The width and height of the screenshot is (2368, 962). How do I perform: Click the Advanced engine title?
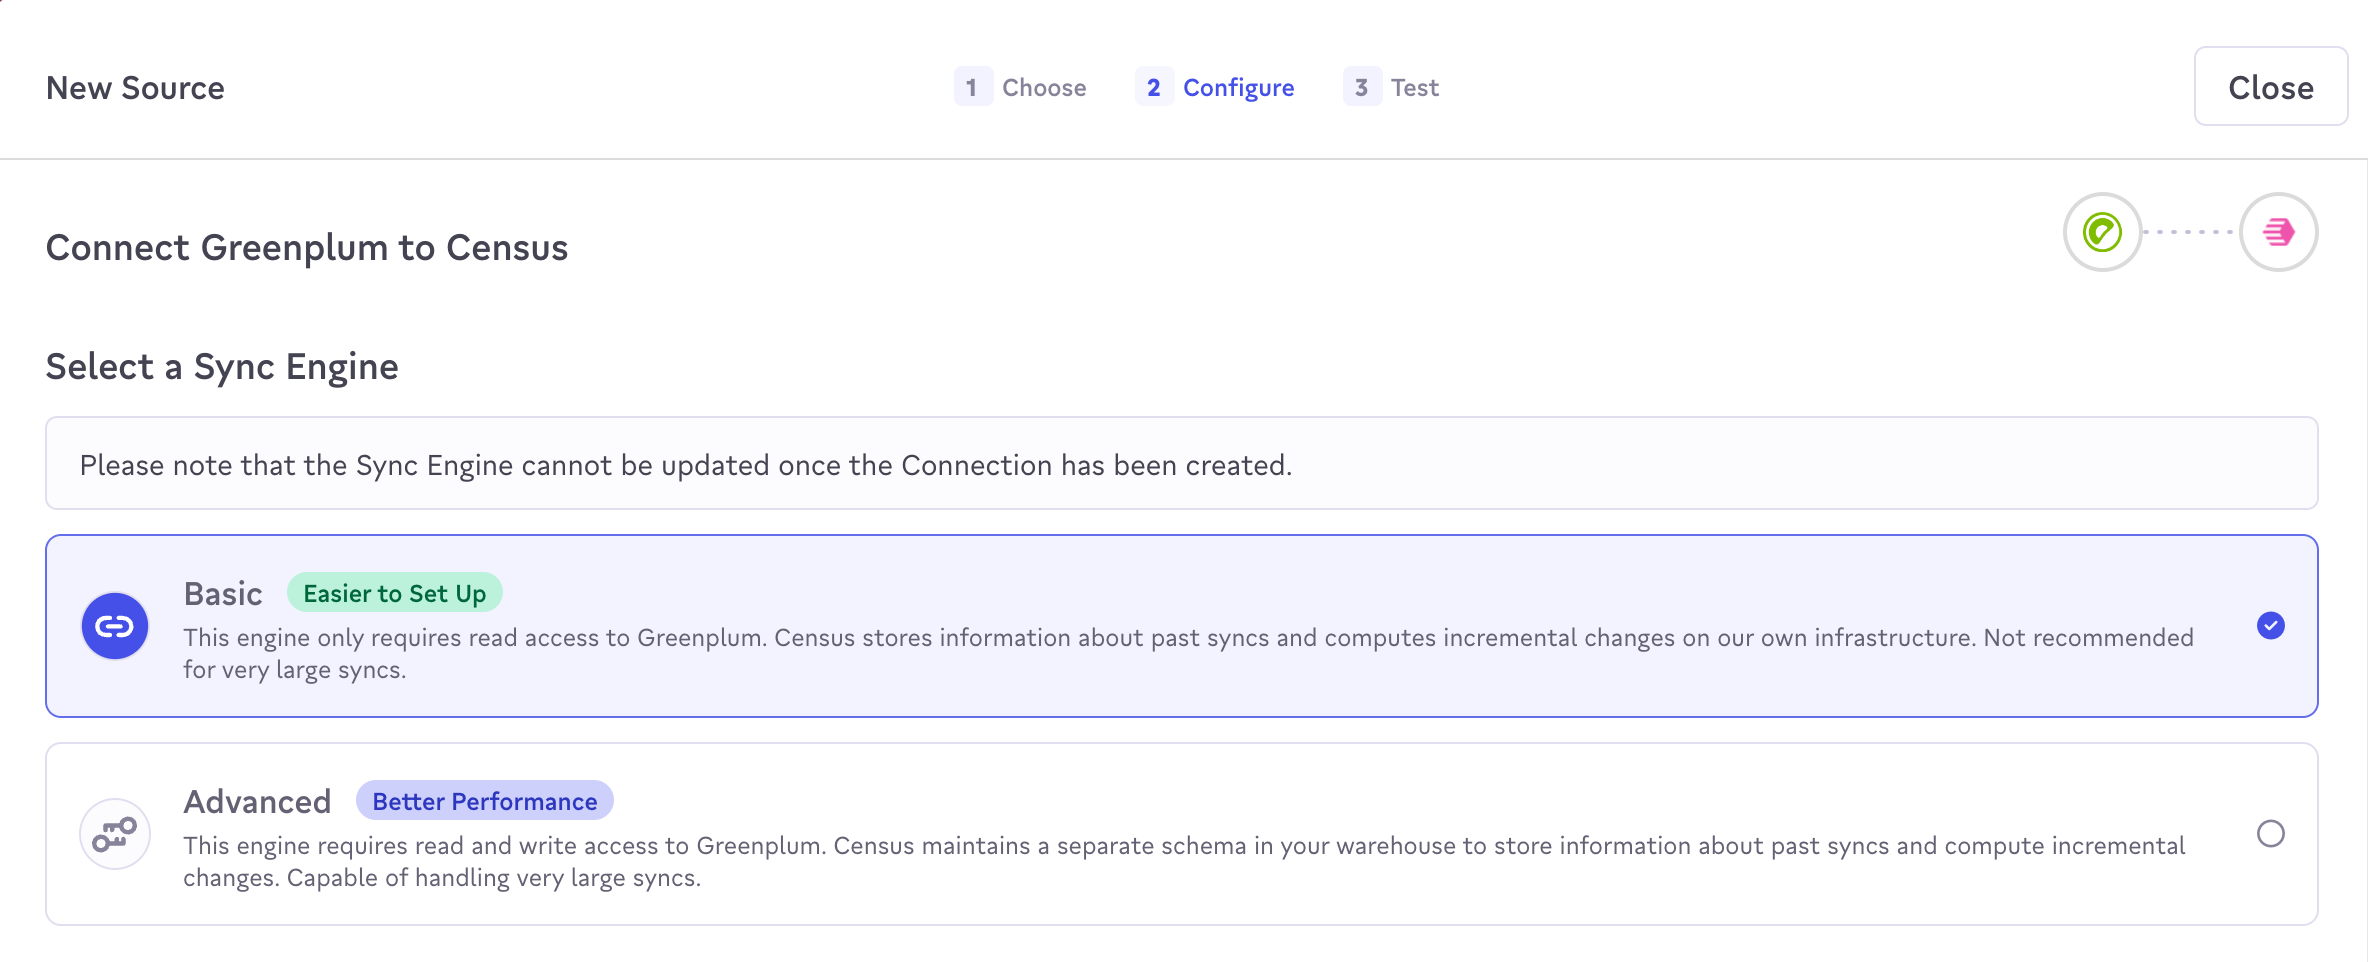tap(257, 802)
